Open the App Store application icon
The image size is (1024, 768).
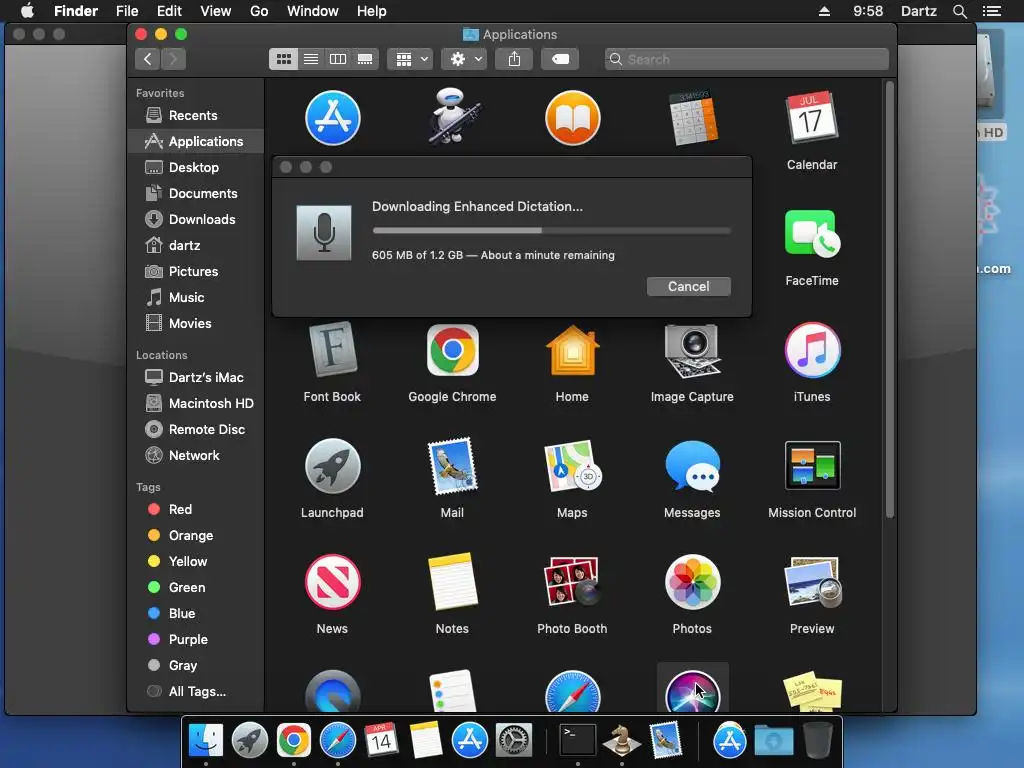coord(332,118)
